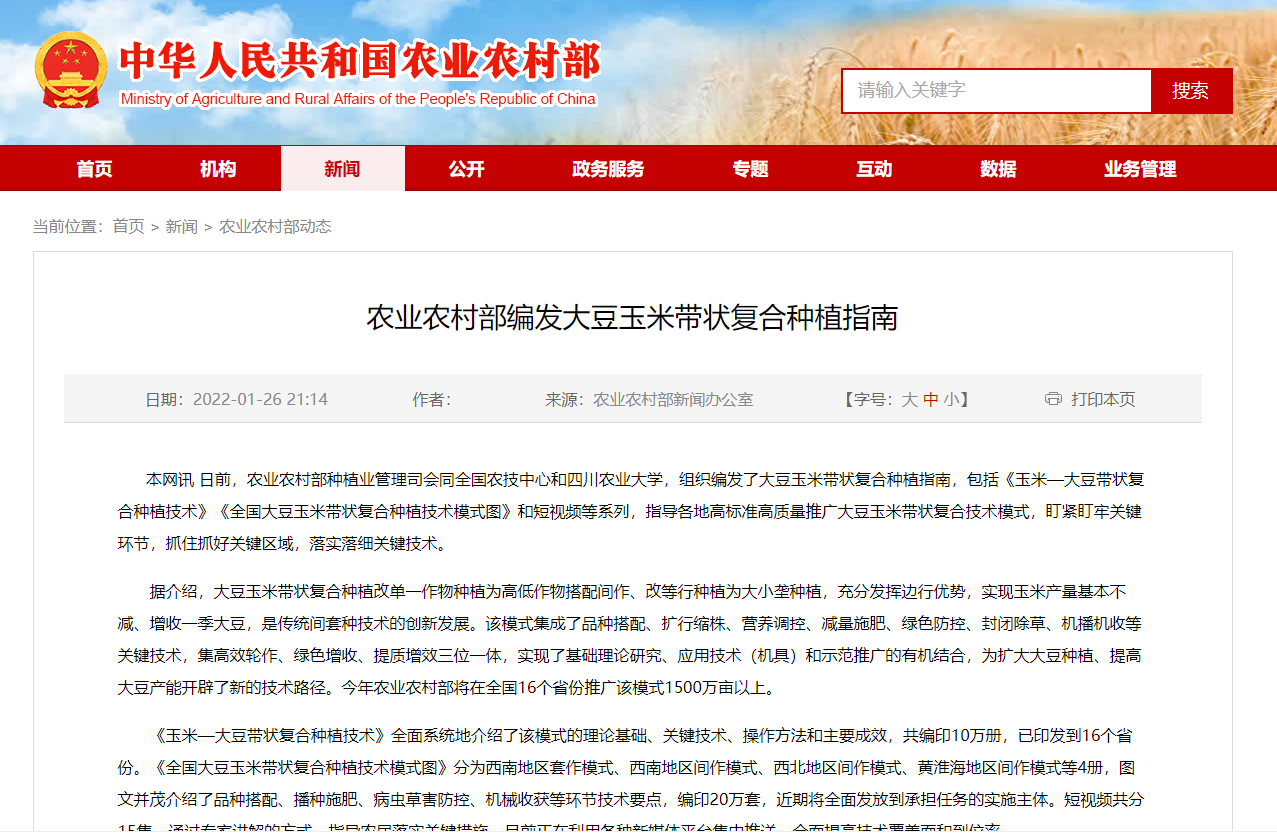Click the 新闻 breadcrumb link
1277x835 pixels.
(182, 227)
